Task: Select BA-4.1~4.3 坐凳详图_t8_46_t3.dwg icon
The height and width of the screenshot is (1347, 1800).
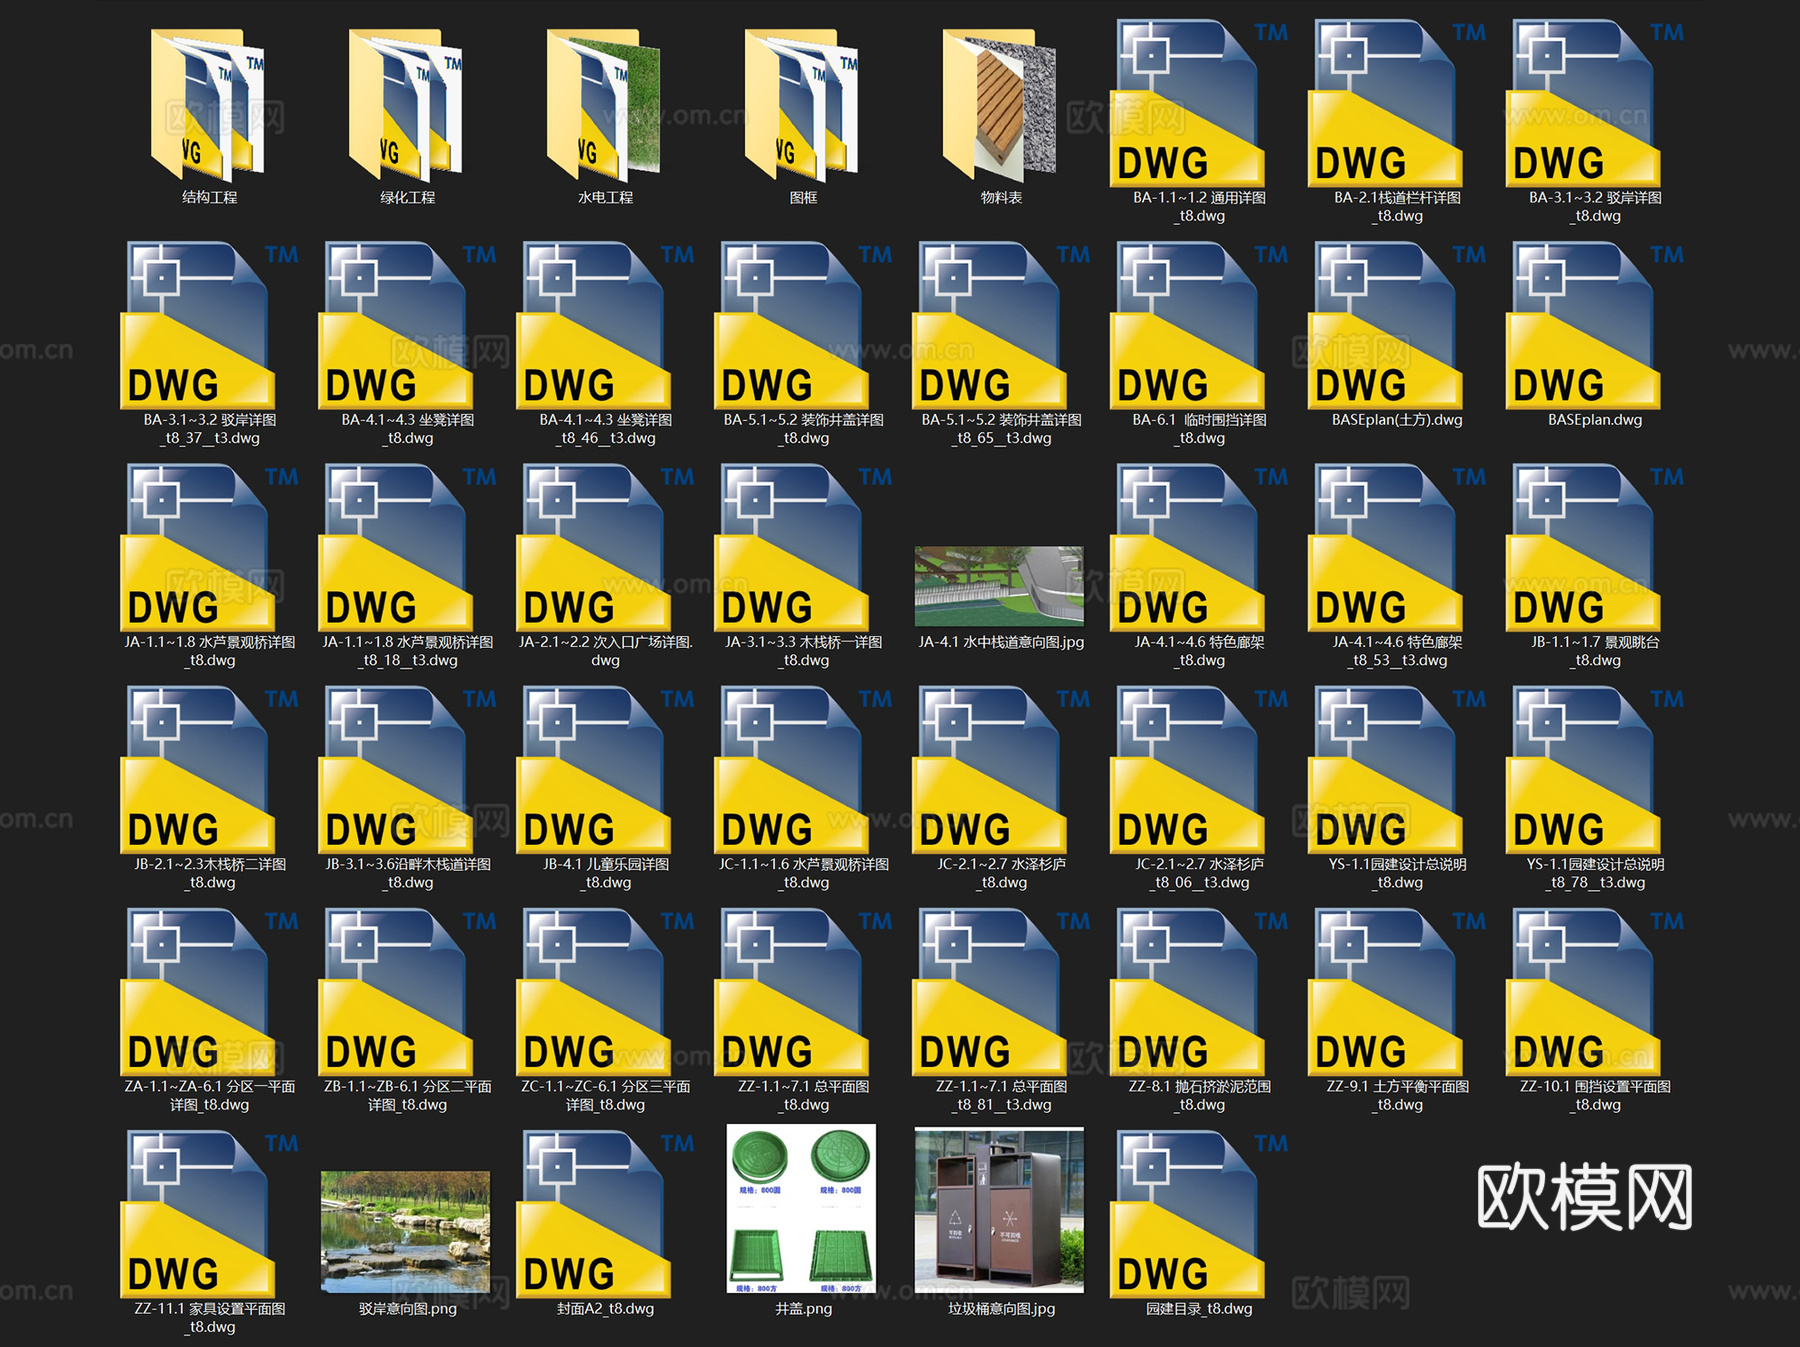Action: (604, 325)
